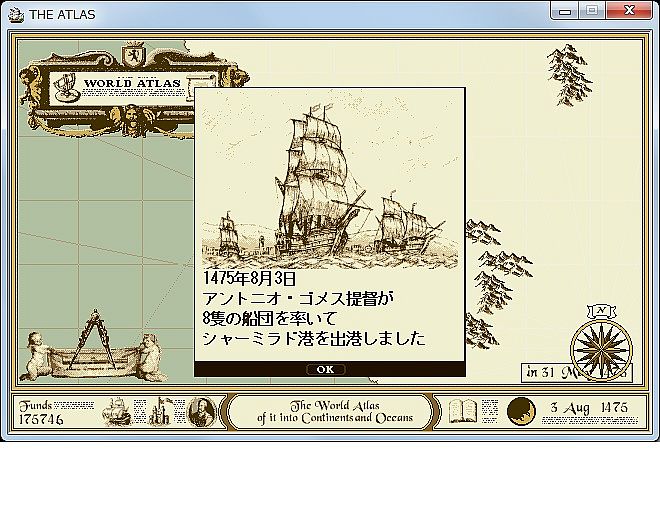Click the compass rose on the map
This screenshot has width=660, height=520.
point(601,348)
